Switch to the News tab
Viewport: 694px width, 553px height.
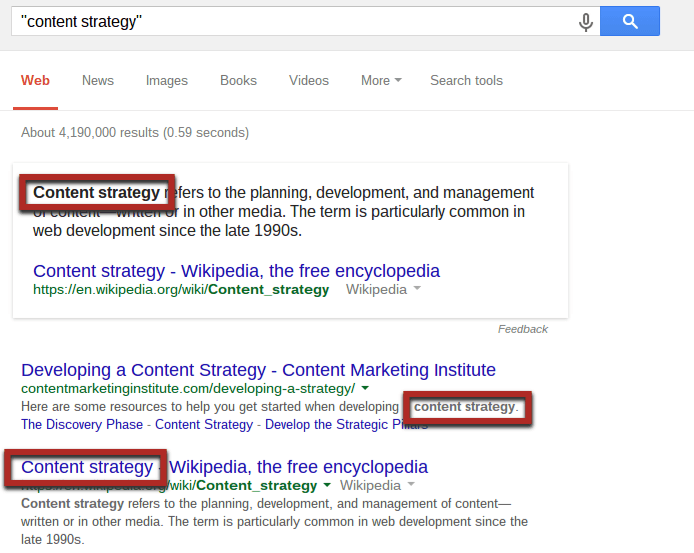[x=98, y=81]
